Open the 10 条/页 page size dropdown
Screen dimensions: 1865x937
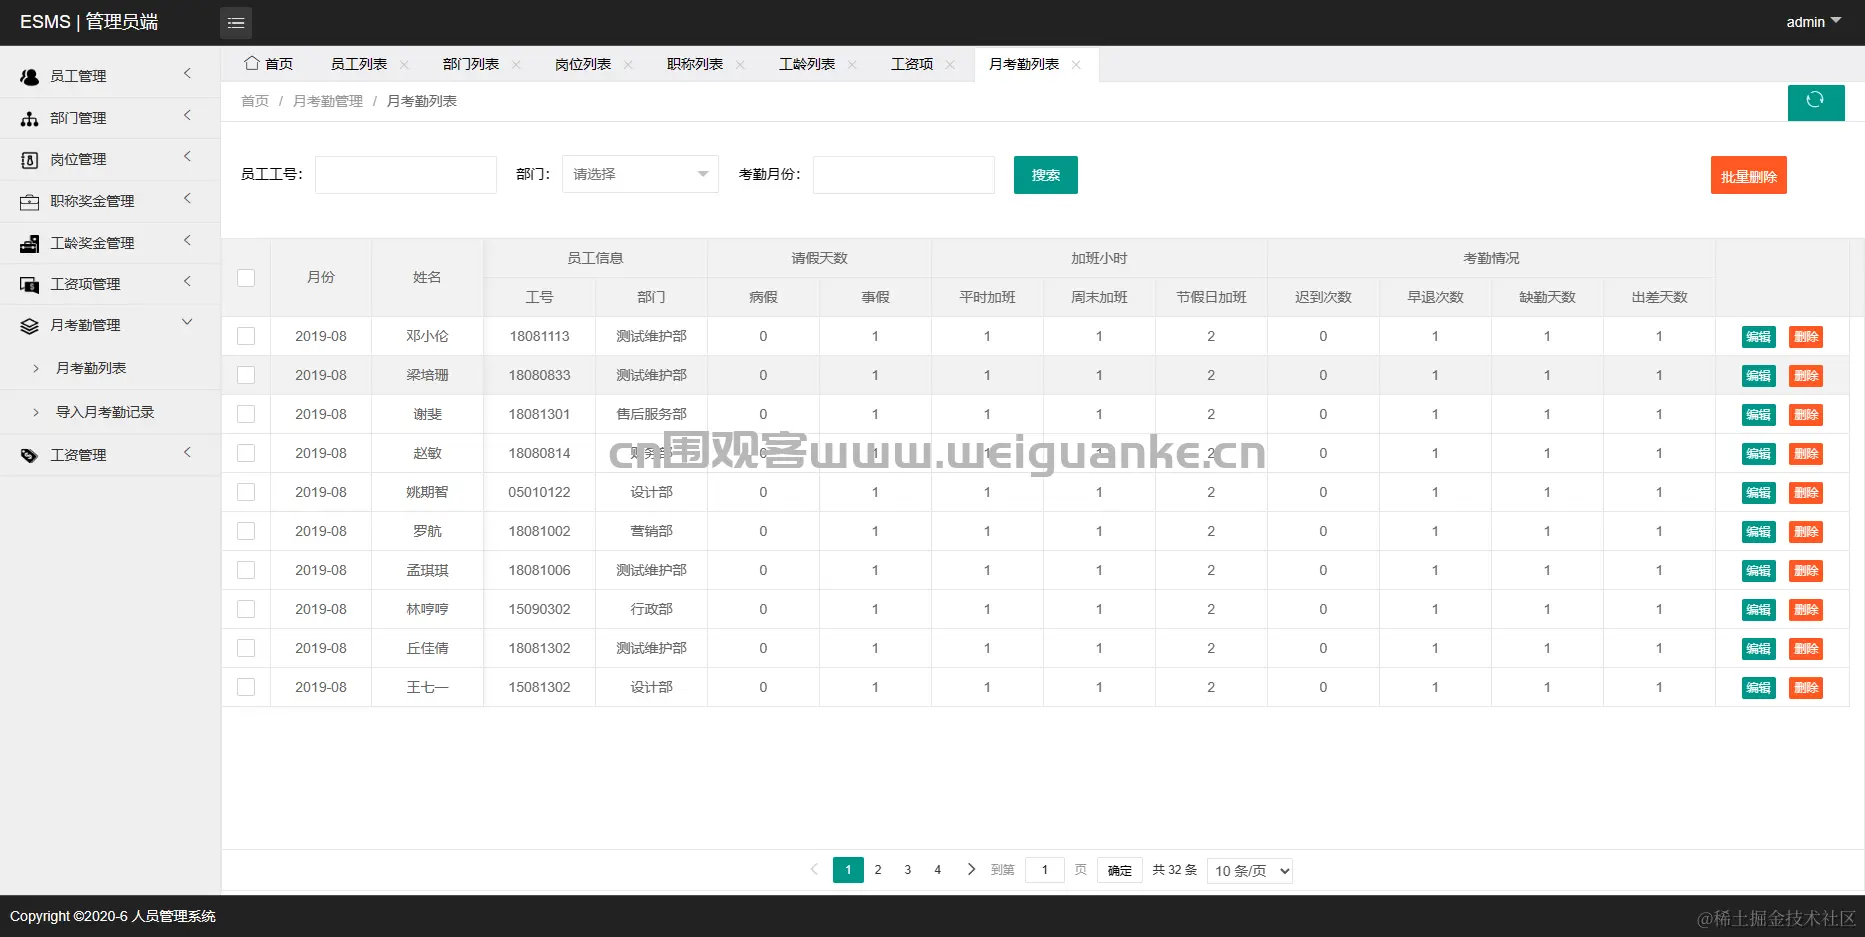[x=1250, y=870]
